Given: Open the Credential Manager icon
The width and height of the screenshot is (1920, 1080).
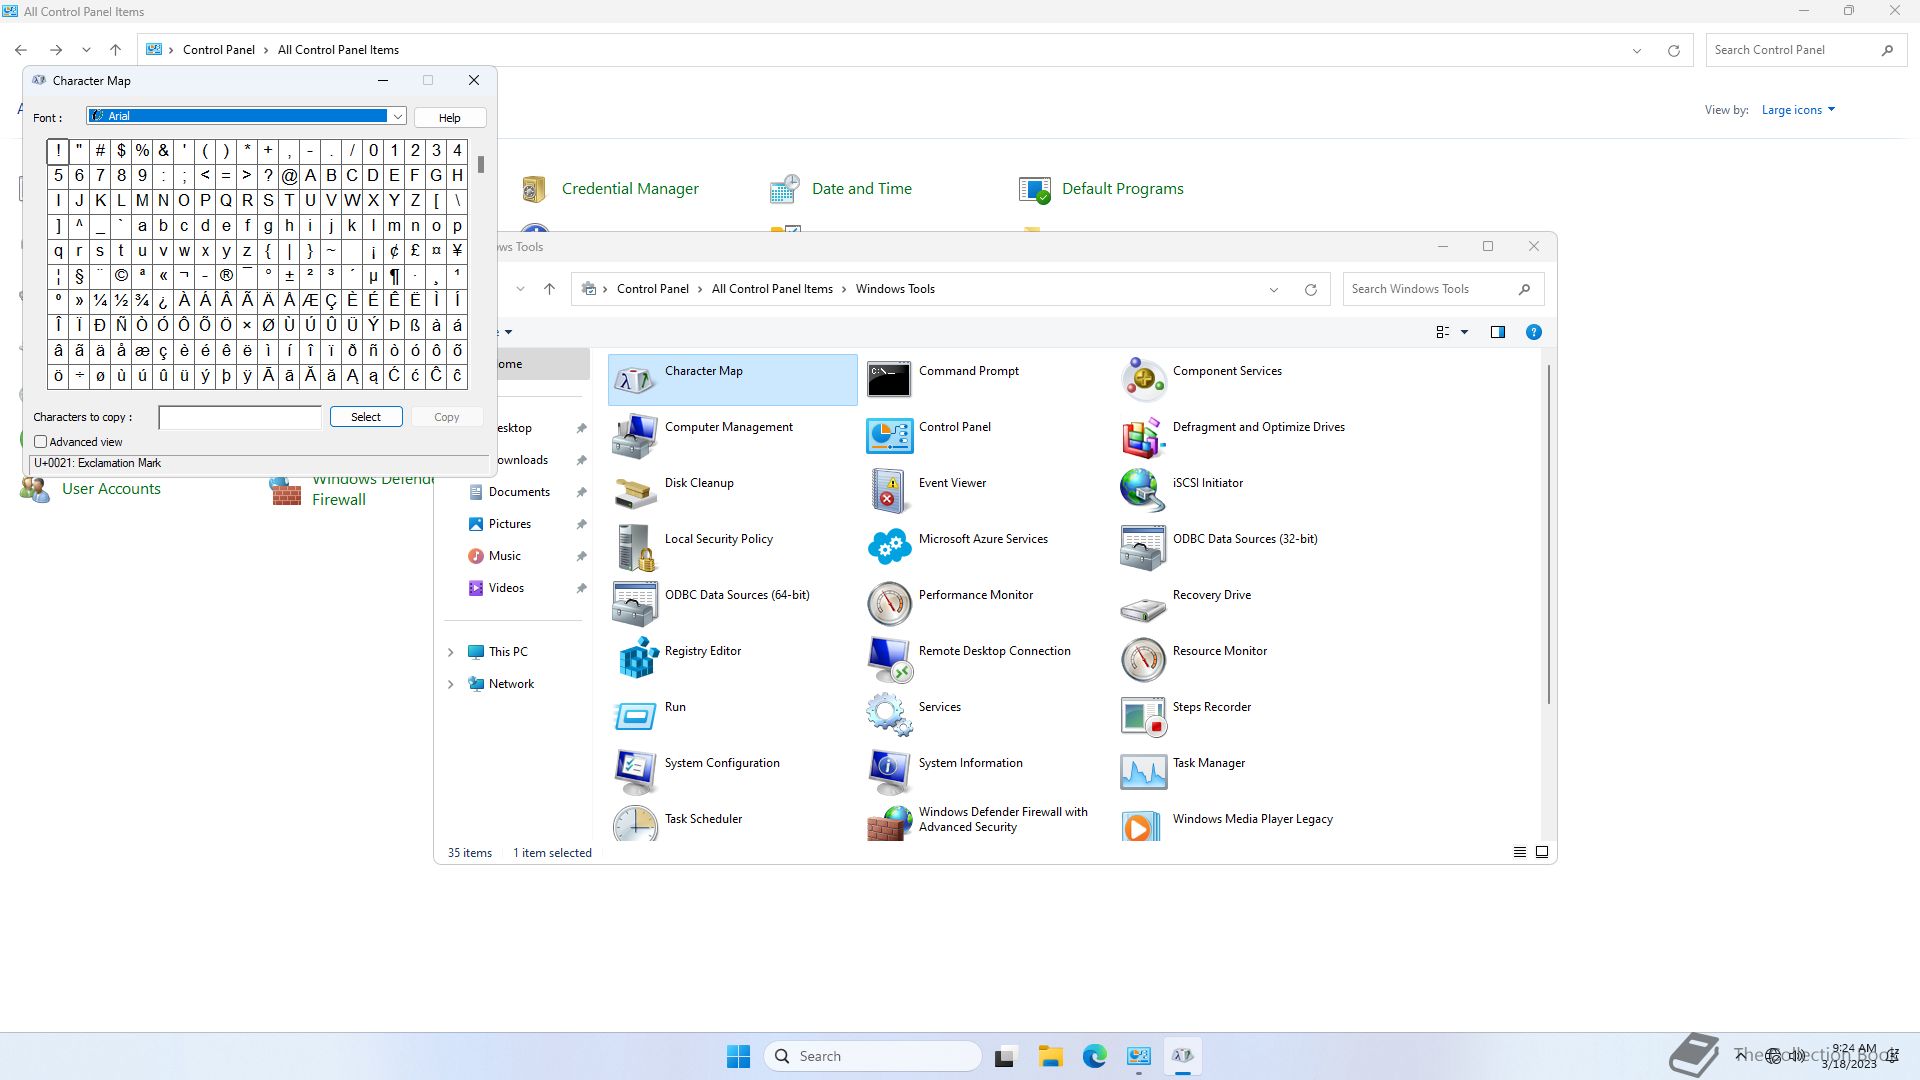Looking at the screenshot, I should 534,189.
